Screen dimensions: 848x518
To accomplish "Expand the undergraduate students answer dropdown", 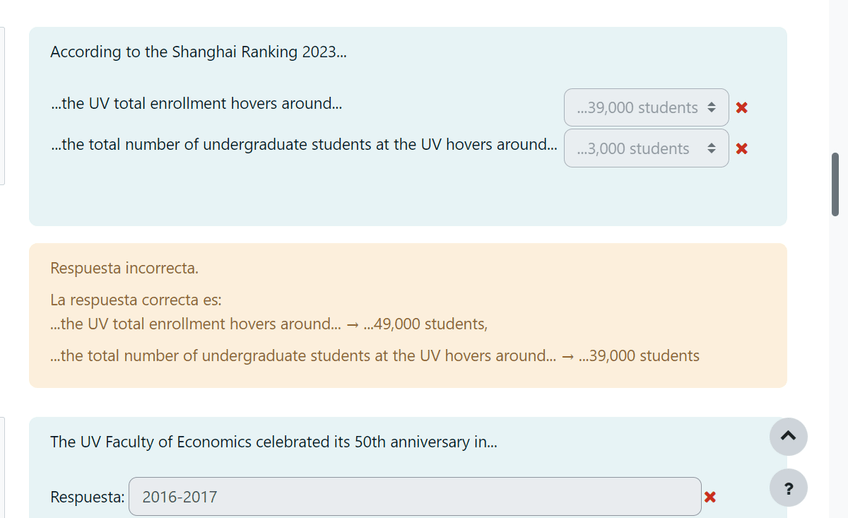I will point(646,149).
